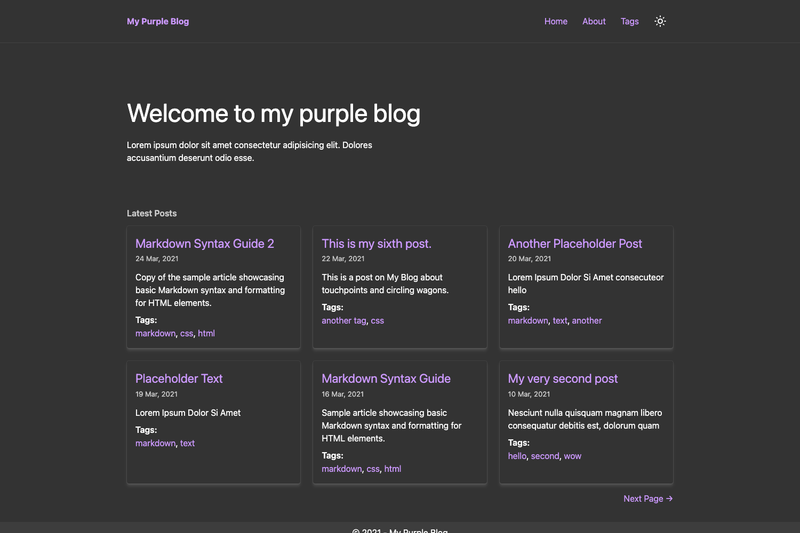Screen dimensions: 800x533
Task: Select the hello tag in My very second post
Action: [517, 456]
